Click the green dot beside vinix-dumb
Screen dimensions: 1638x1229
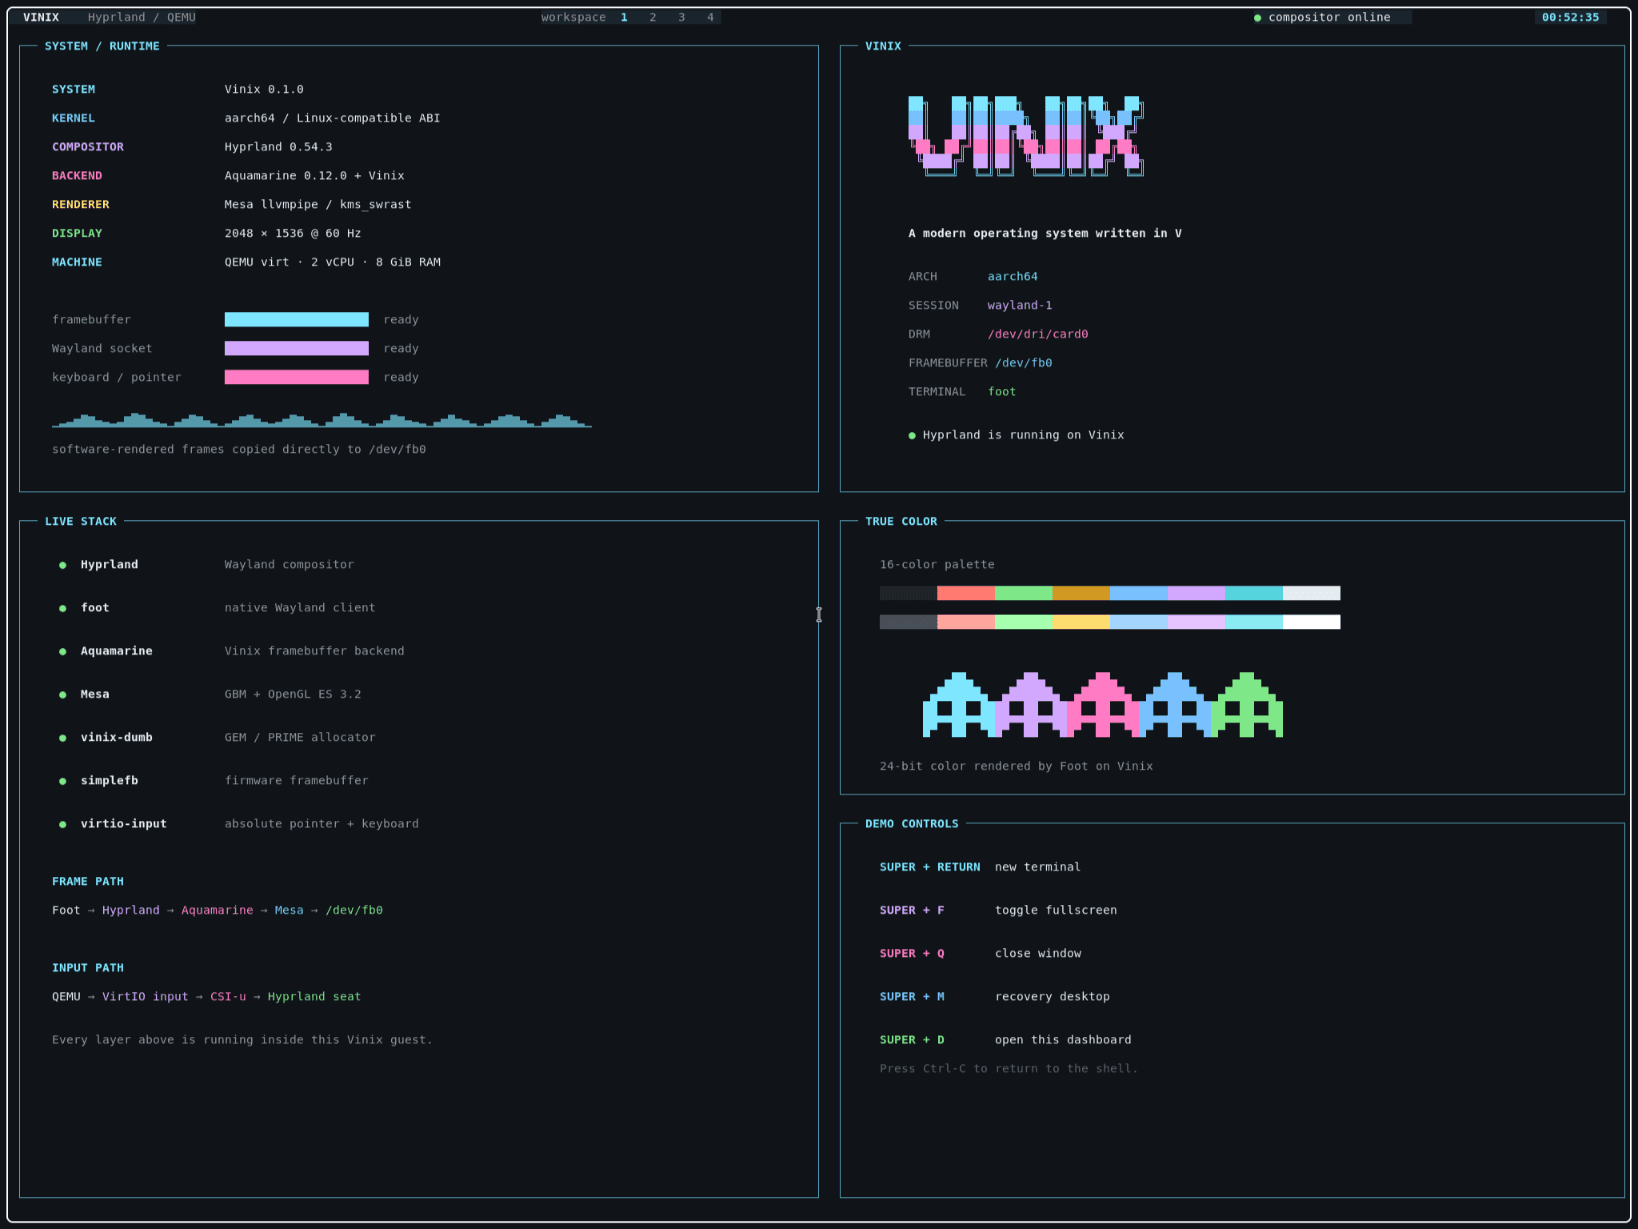63,738
